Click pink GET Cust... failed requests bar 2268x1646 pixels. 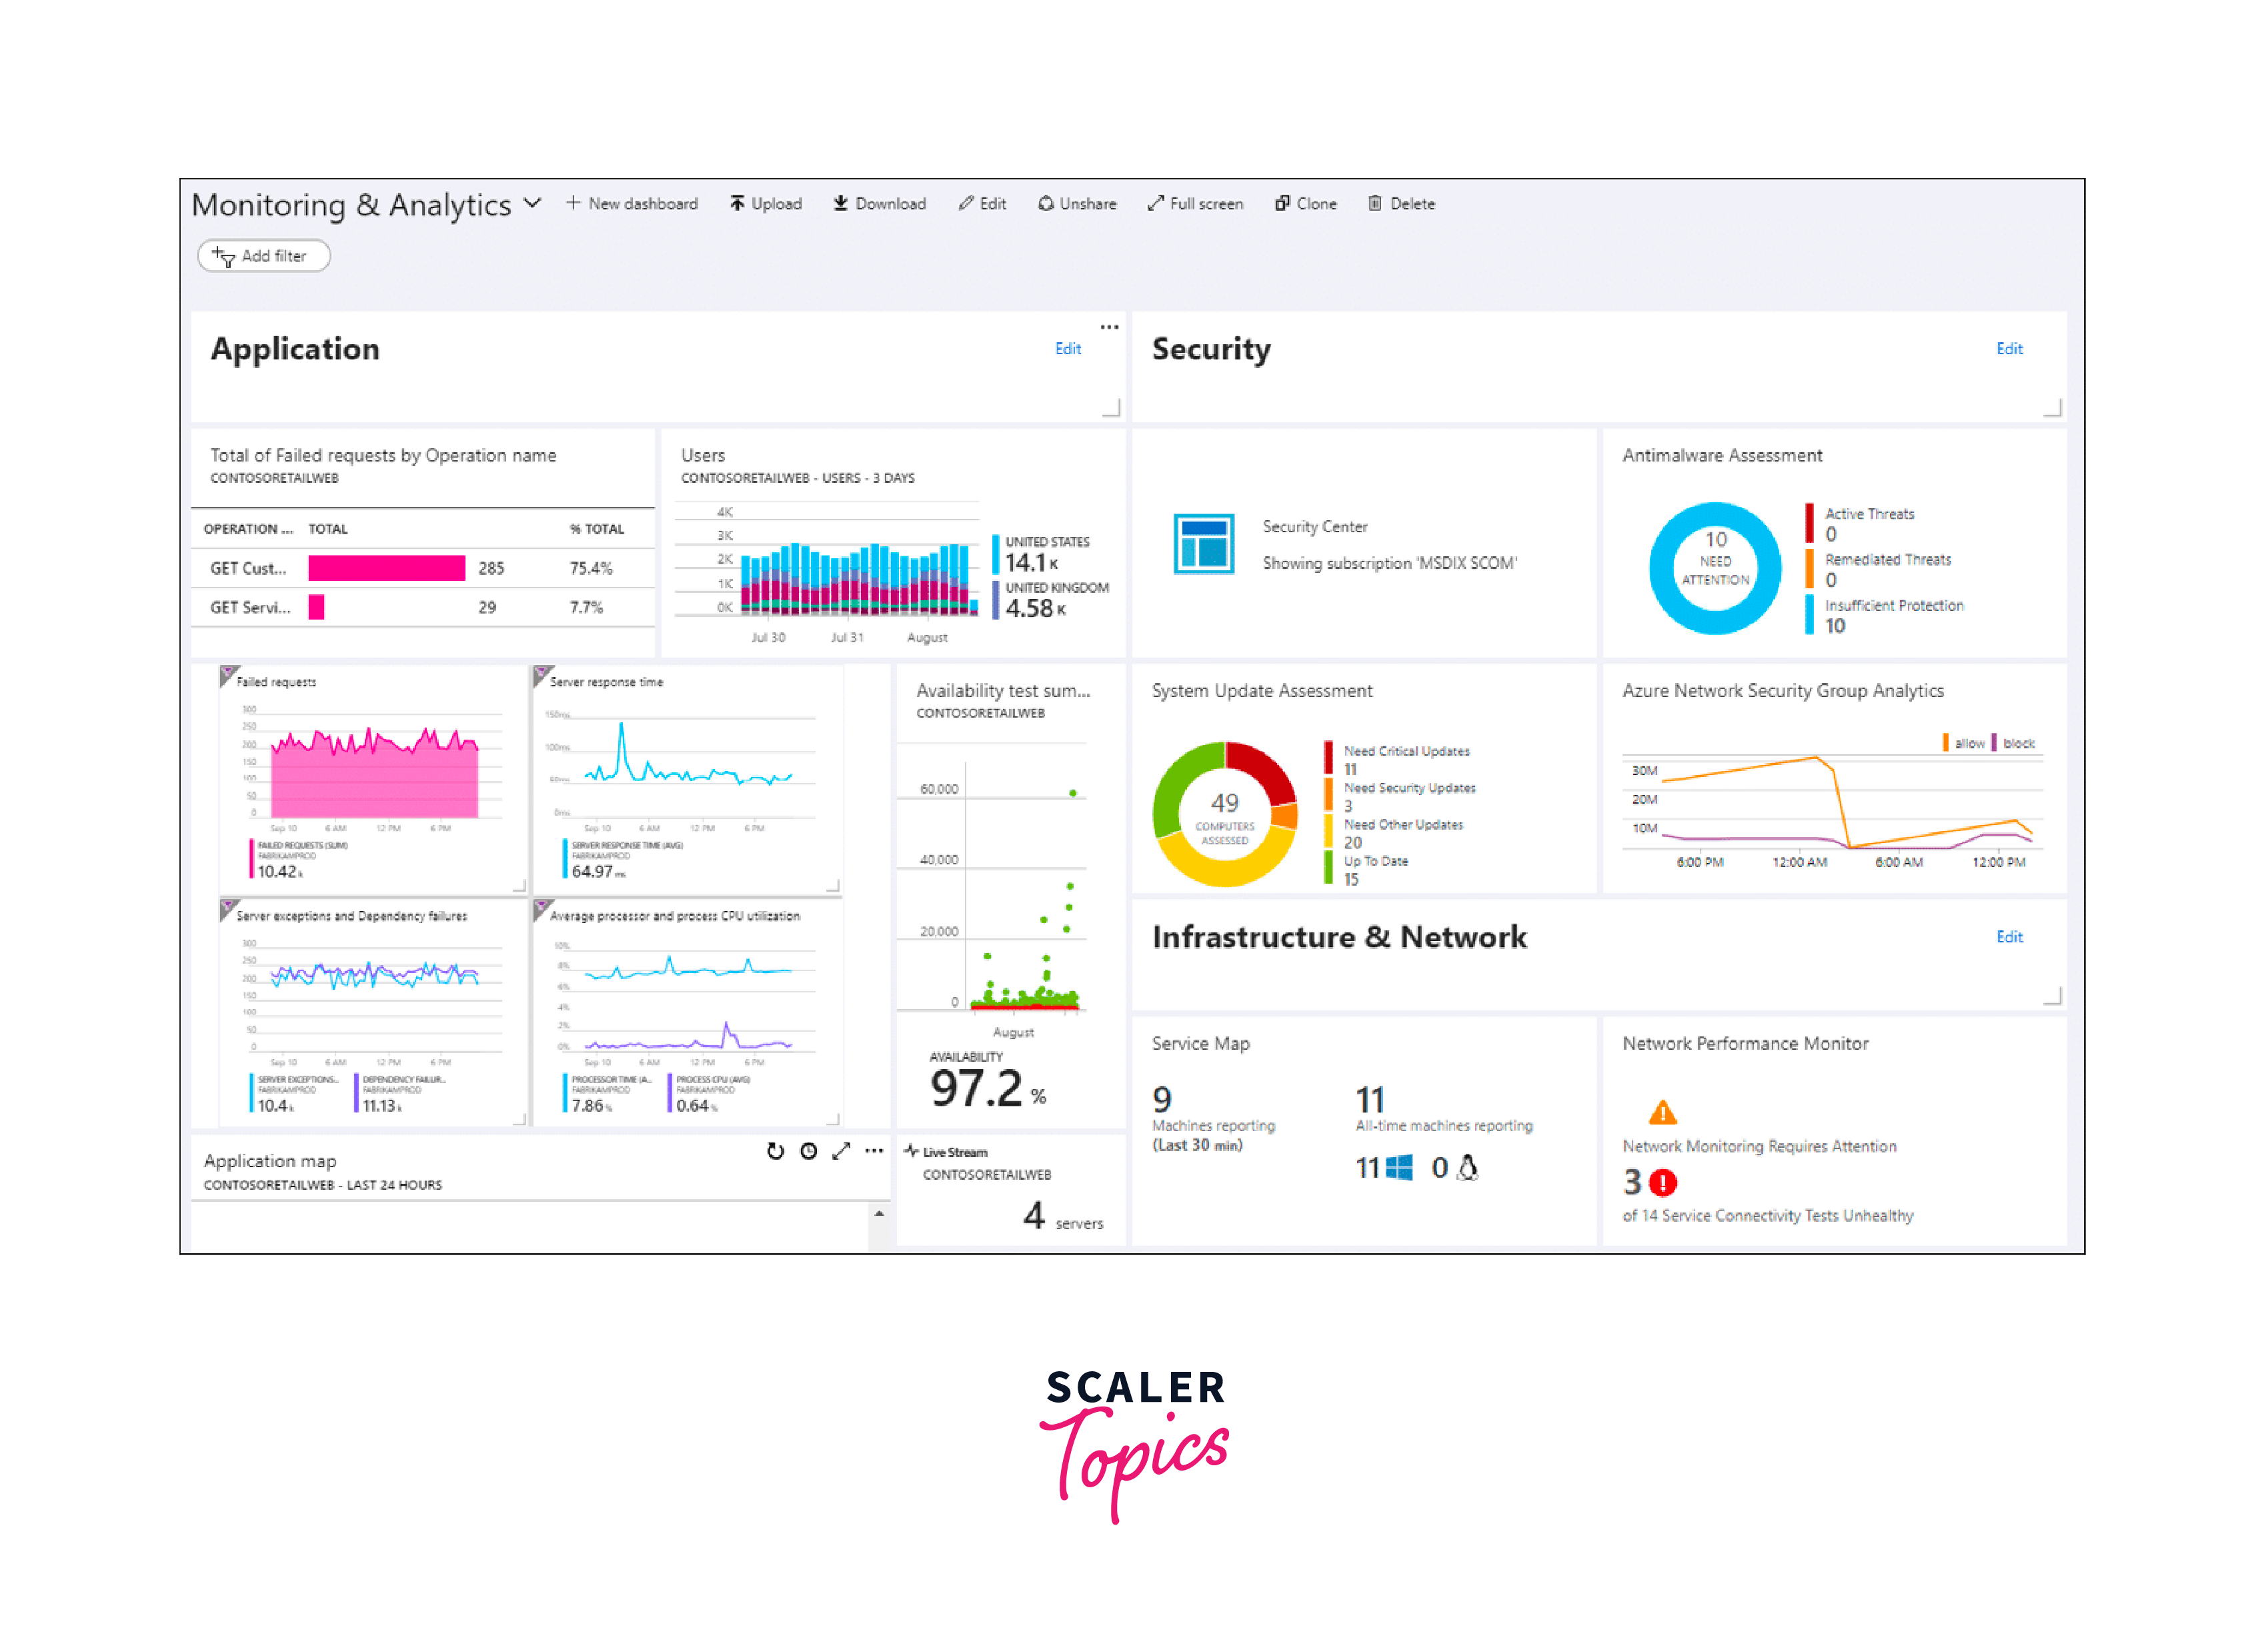point(386,569)
